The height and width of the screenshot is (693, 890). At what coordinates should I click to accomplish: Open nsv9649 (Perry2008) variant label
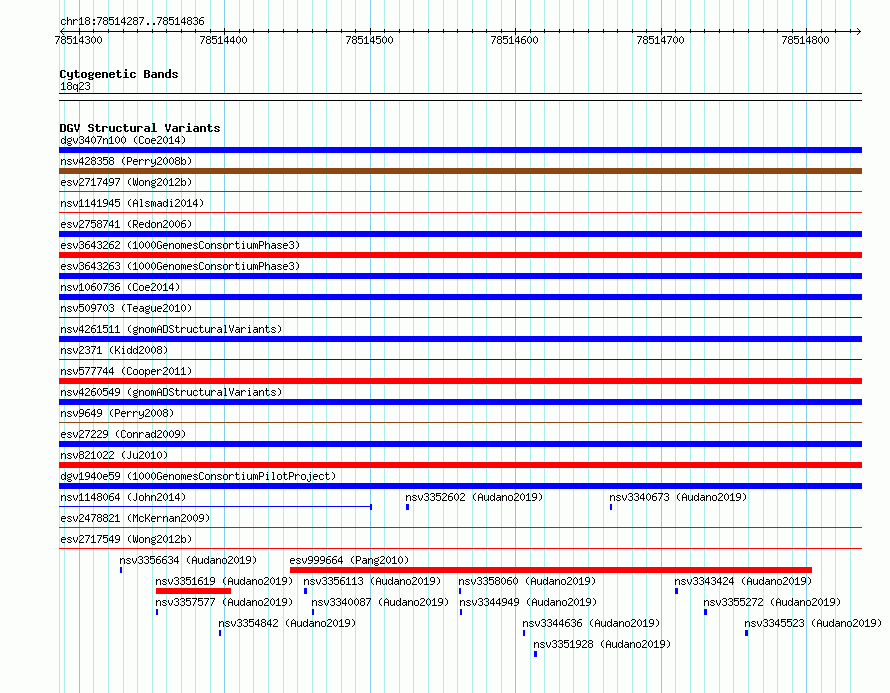[117, 413]
